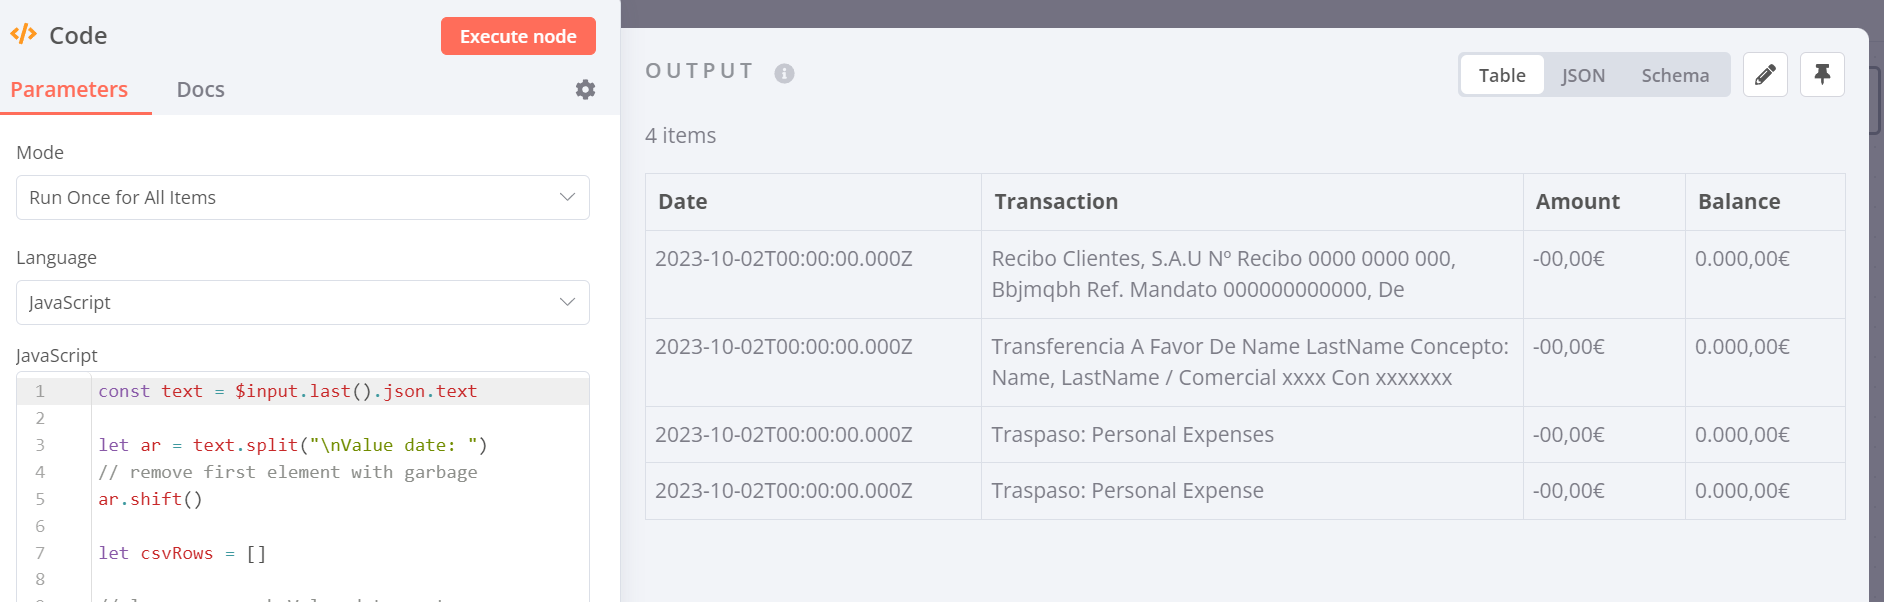Click the Balance column header
1884x602 pixels.
[1739, 202]
